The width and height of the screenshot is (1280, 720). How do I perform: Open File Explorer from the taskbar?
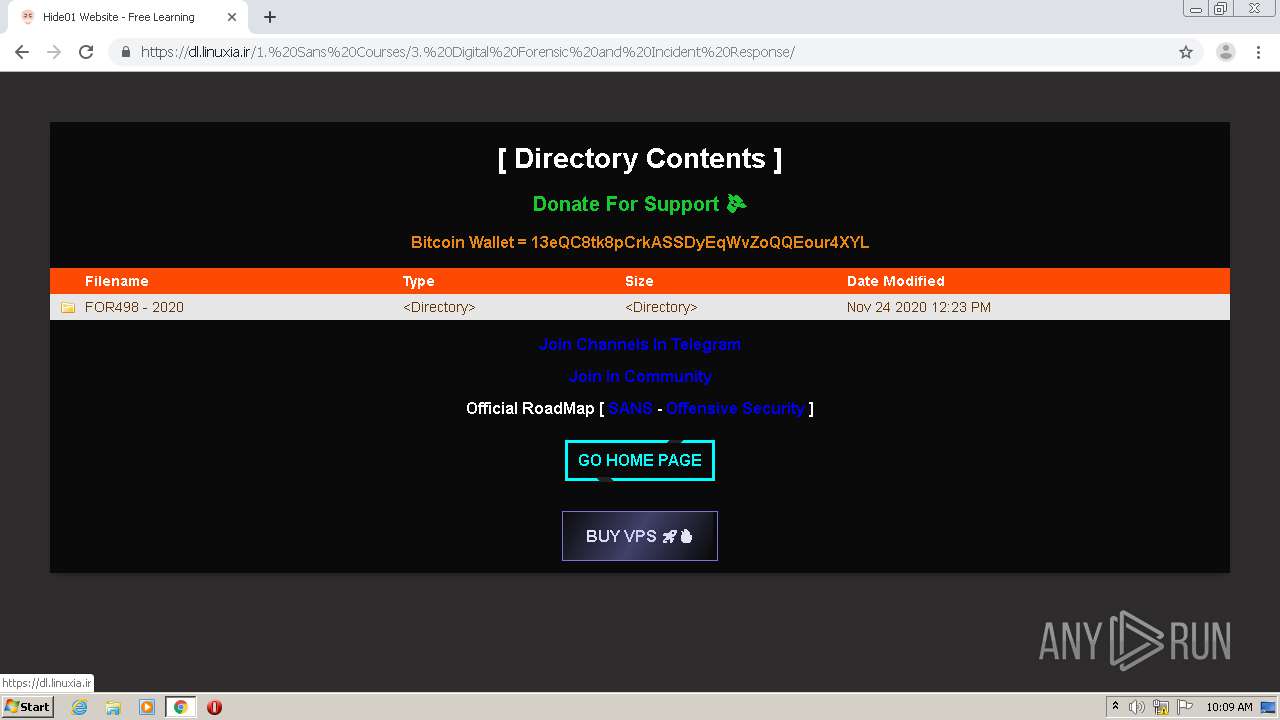[x=113, y=707]
